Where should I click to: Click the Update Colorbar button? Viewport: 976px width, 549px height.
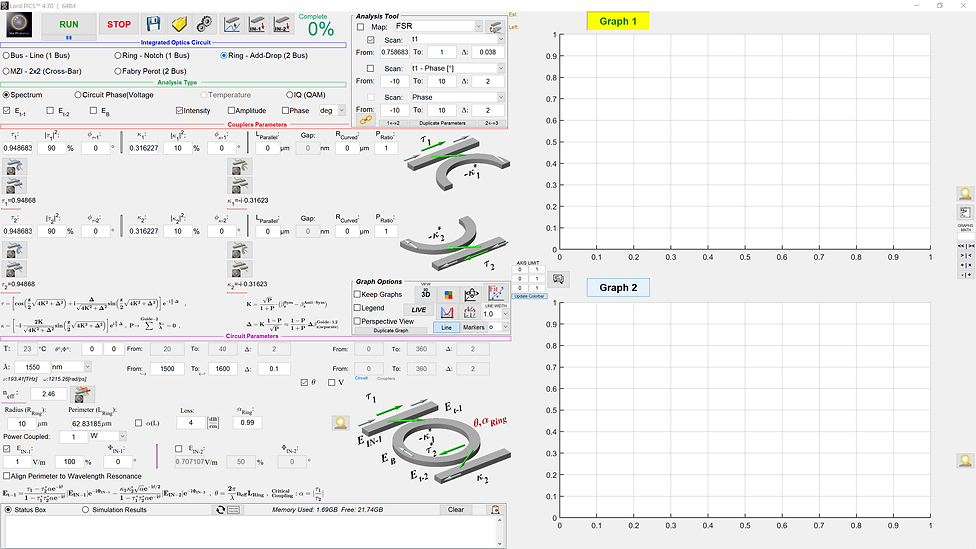[x=529, y=296]
